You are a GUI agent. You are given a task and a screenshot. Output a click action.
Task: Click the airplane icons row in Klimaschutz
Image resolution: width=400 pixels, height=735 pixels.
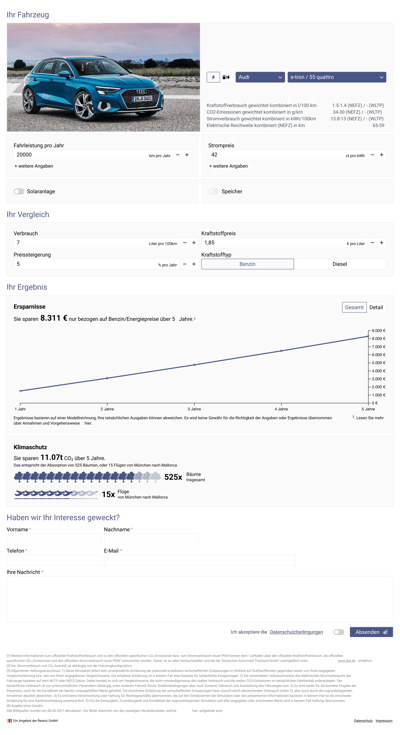coord(56,494)
